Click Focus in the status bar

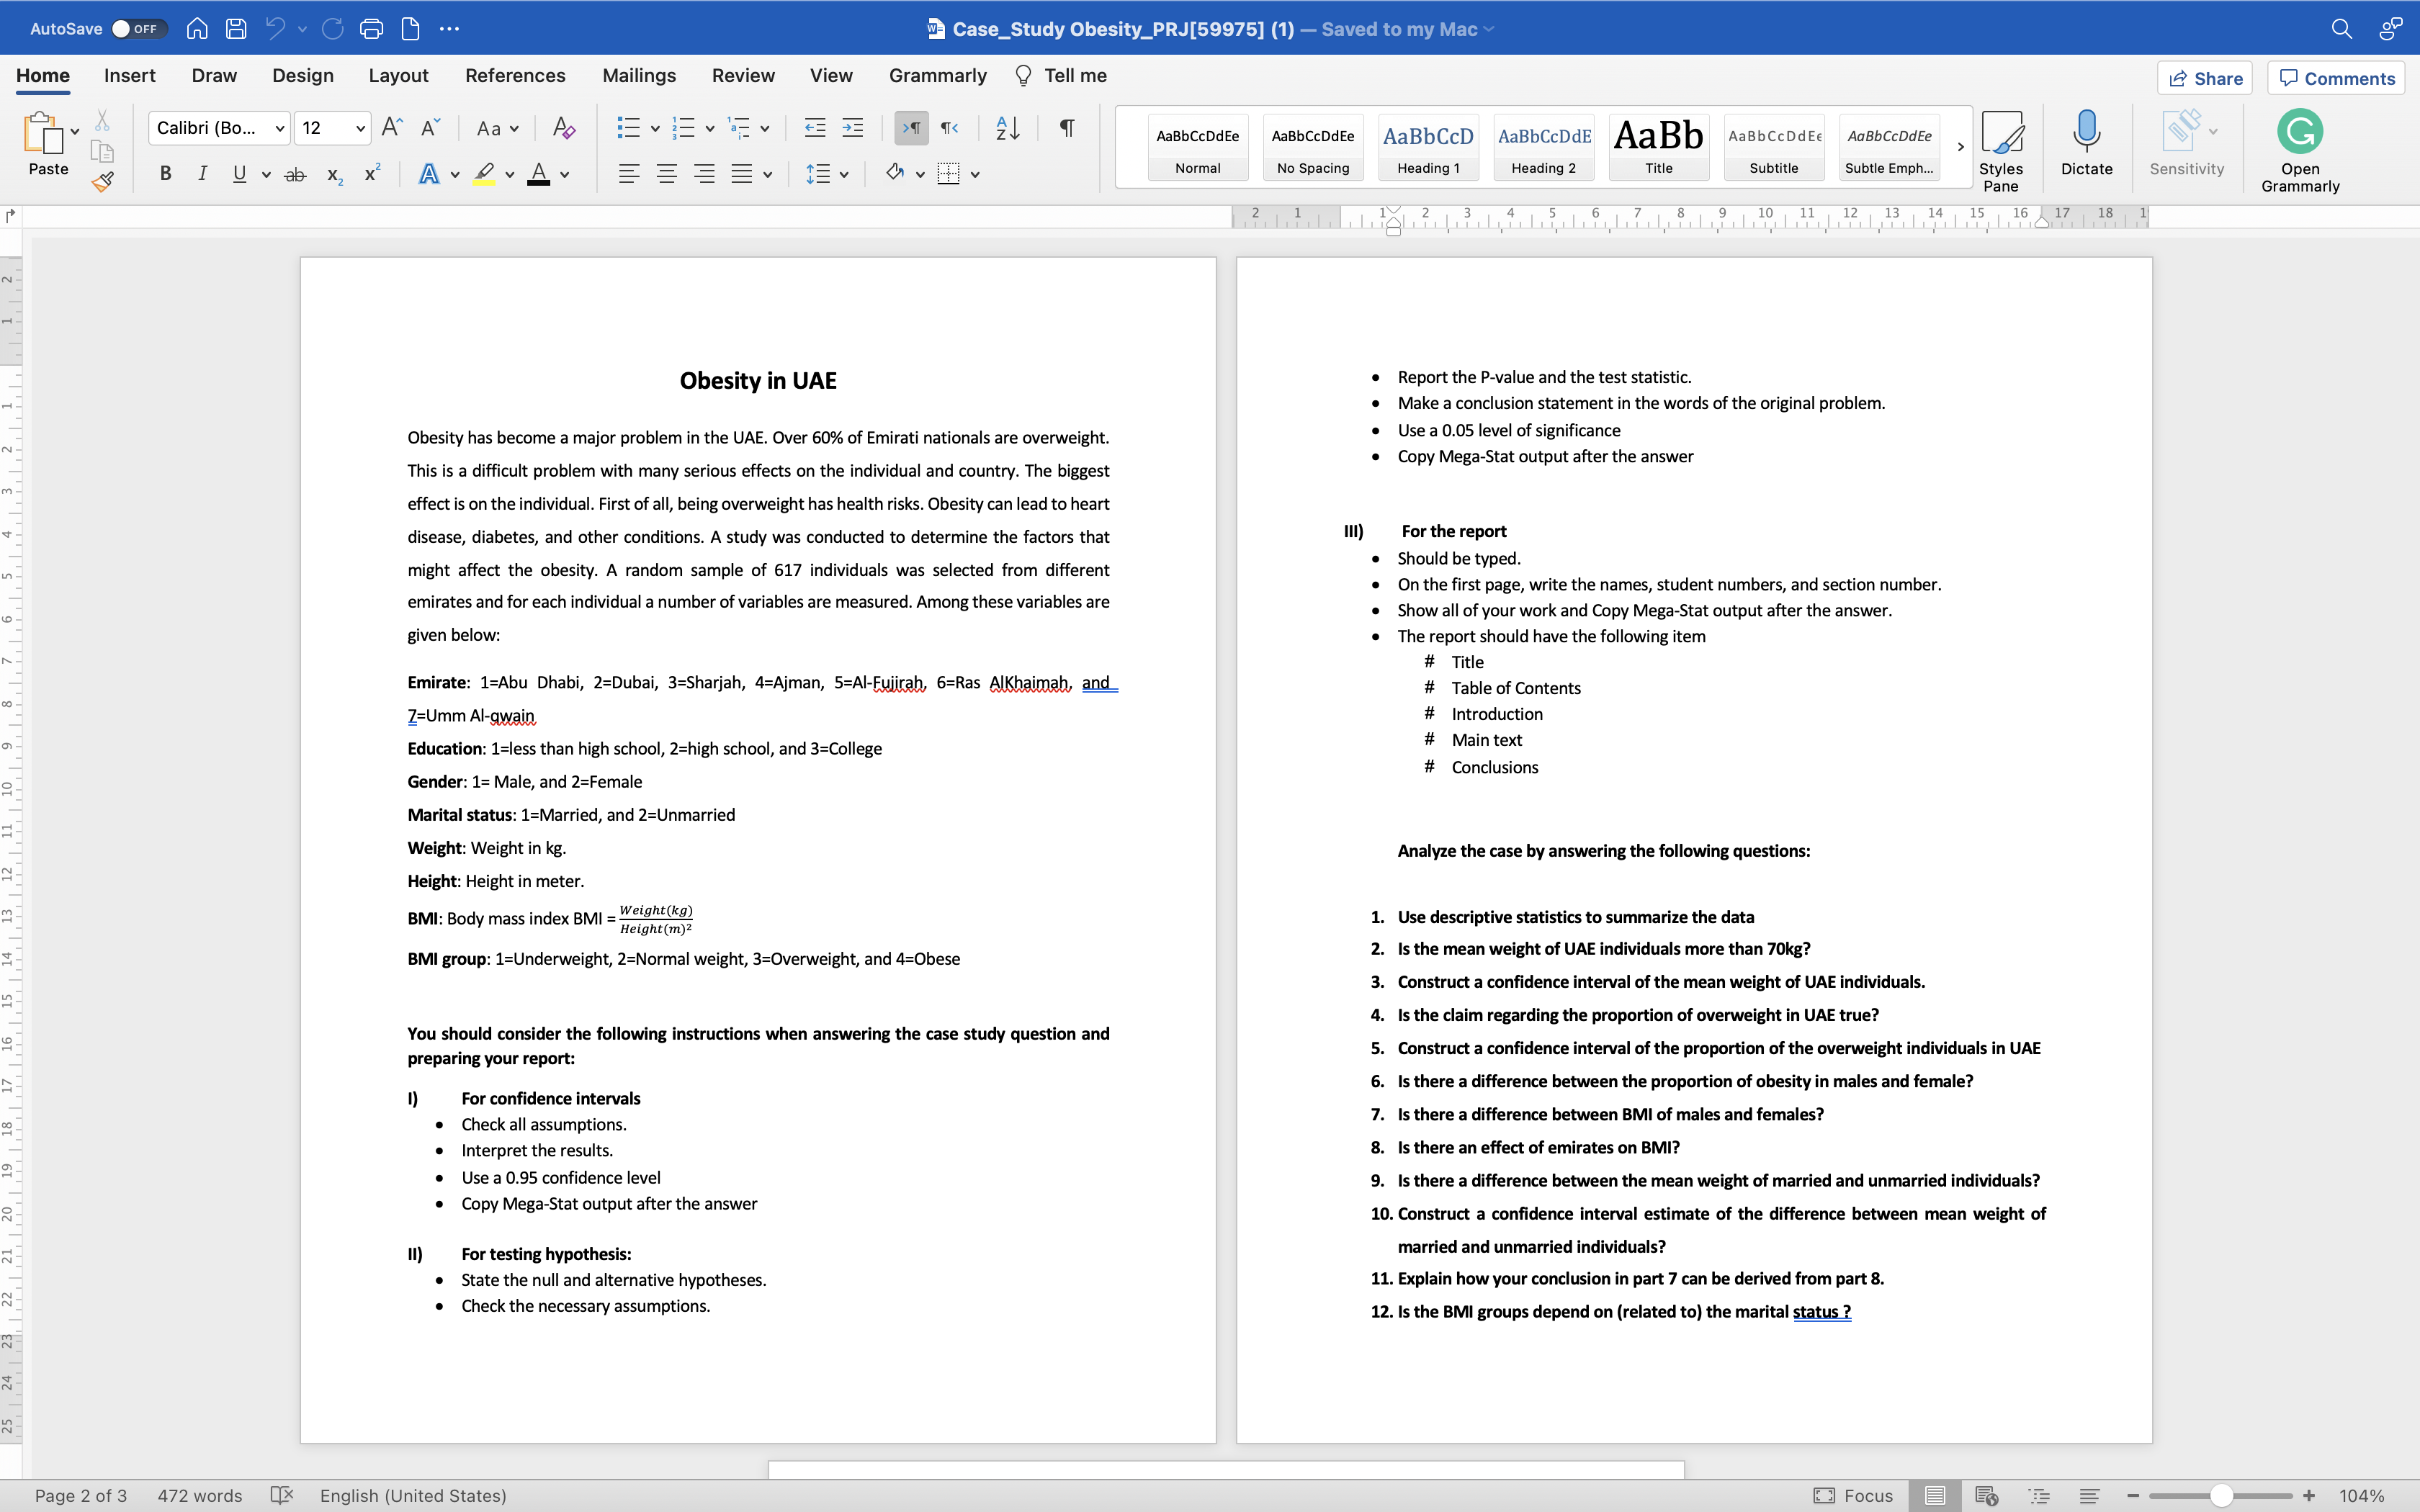pos(1853,1495)
